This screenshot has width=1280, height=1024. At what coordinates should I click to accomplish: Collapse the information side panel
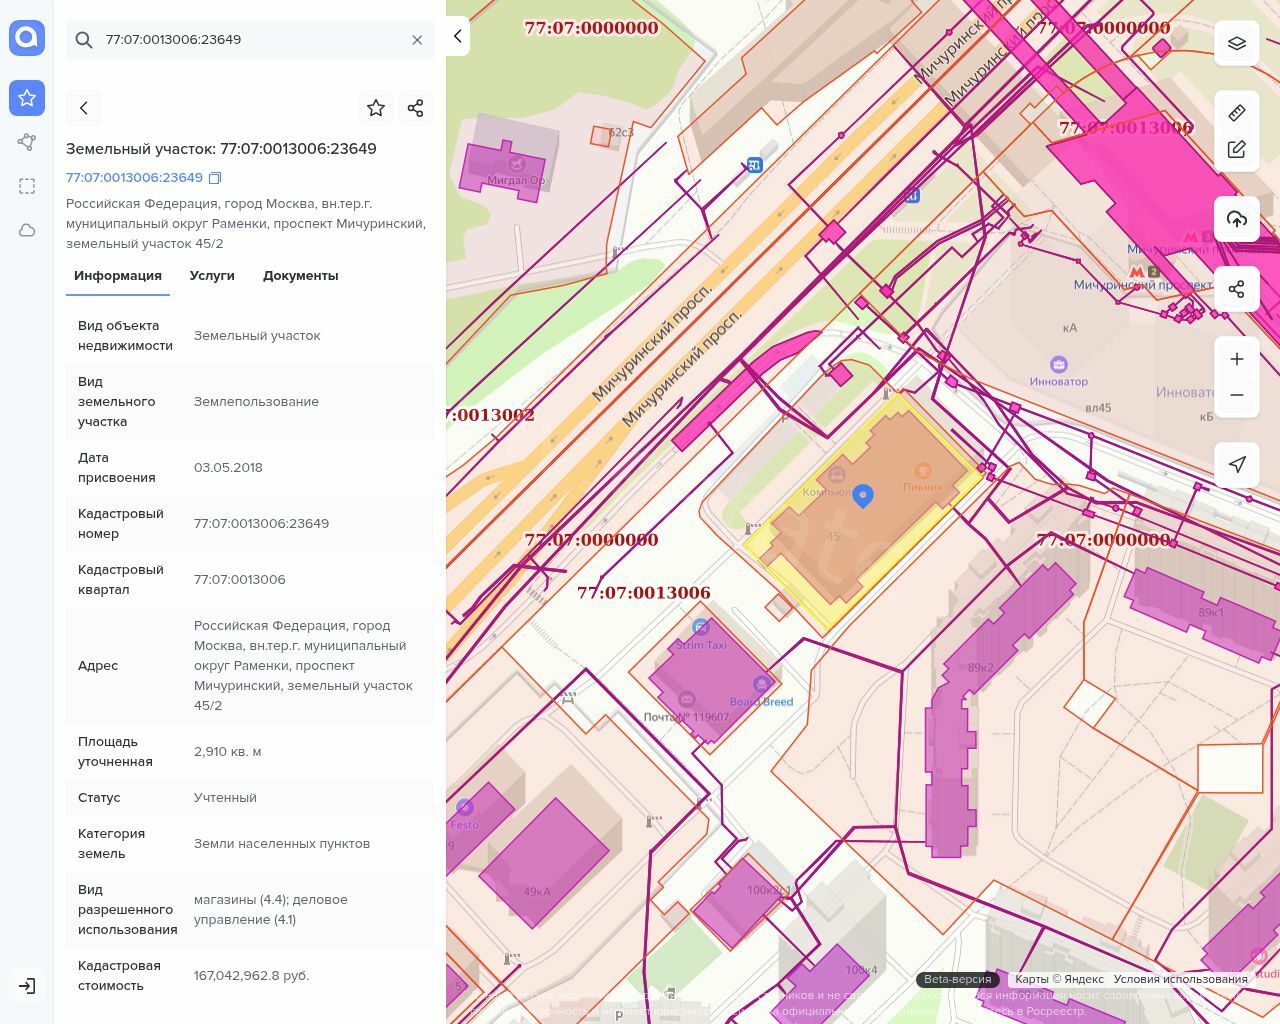click(x=458, y=37)
